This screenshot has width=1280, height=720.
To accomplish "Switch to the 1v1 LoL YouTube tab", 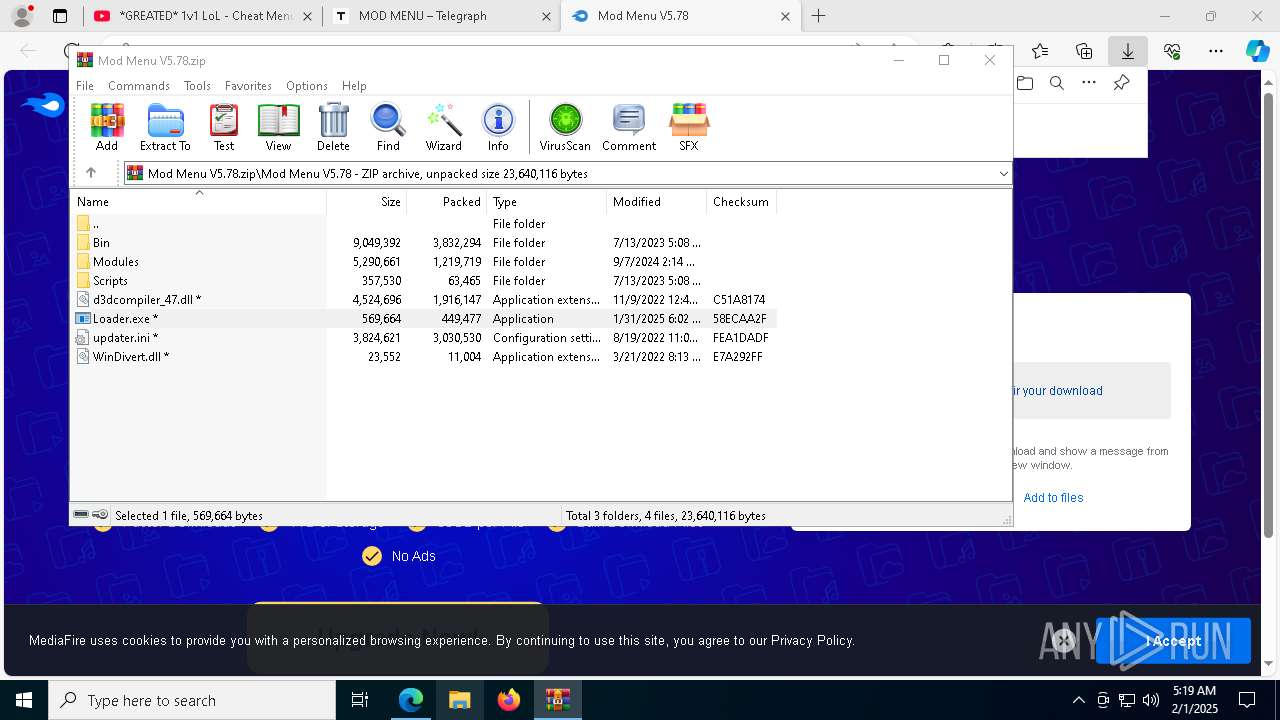I will click(x=202, y=16).
